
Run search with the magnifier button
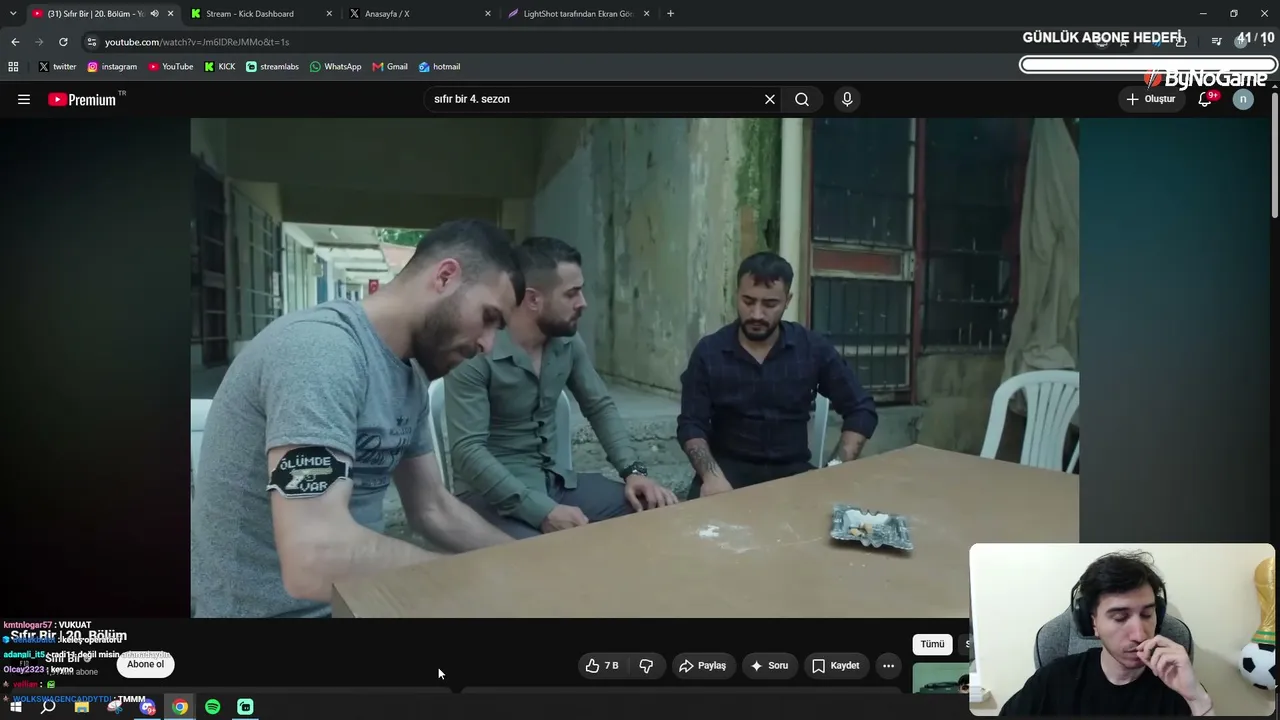(x=802, y=99)
